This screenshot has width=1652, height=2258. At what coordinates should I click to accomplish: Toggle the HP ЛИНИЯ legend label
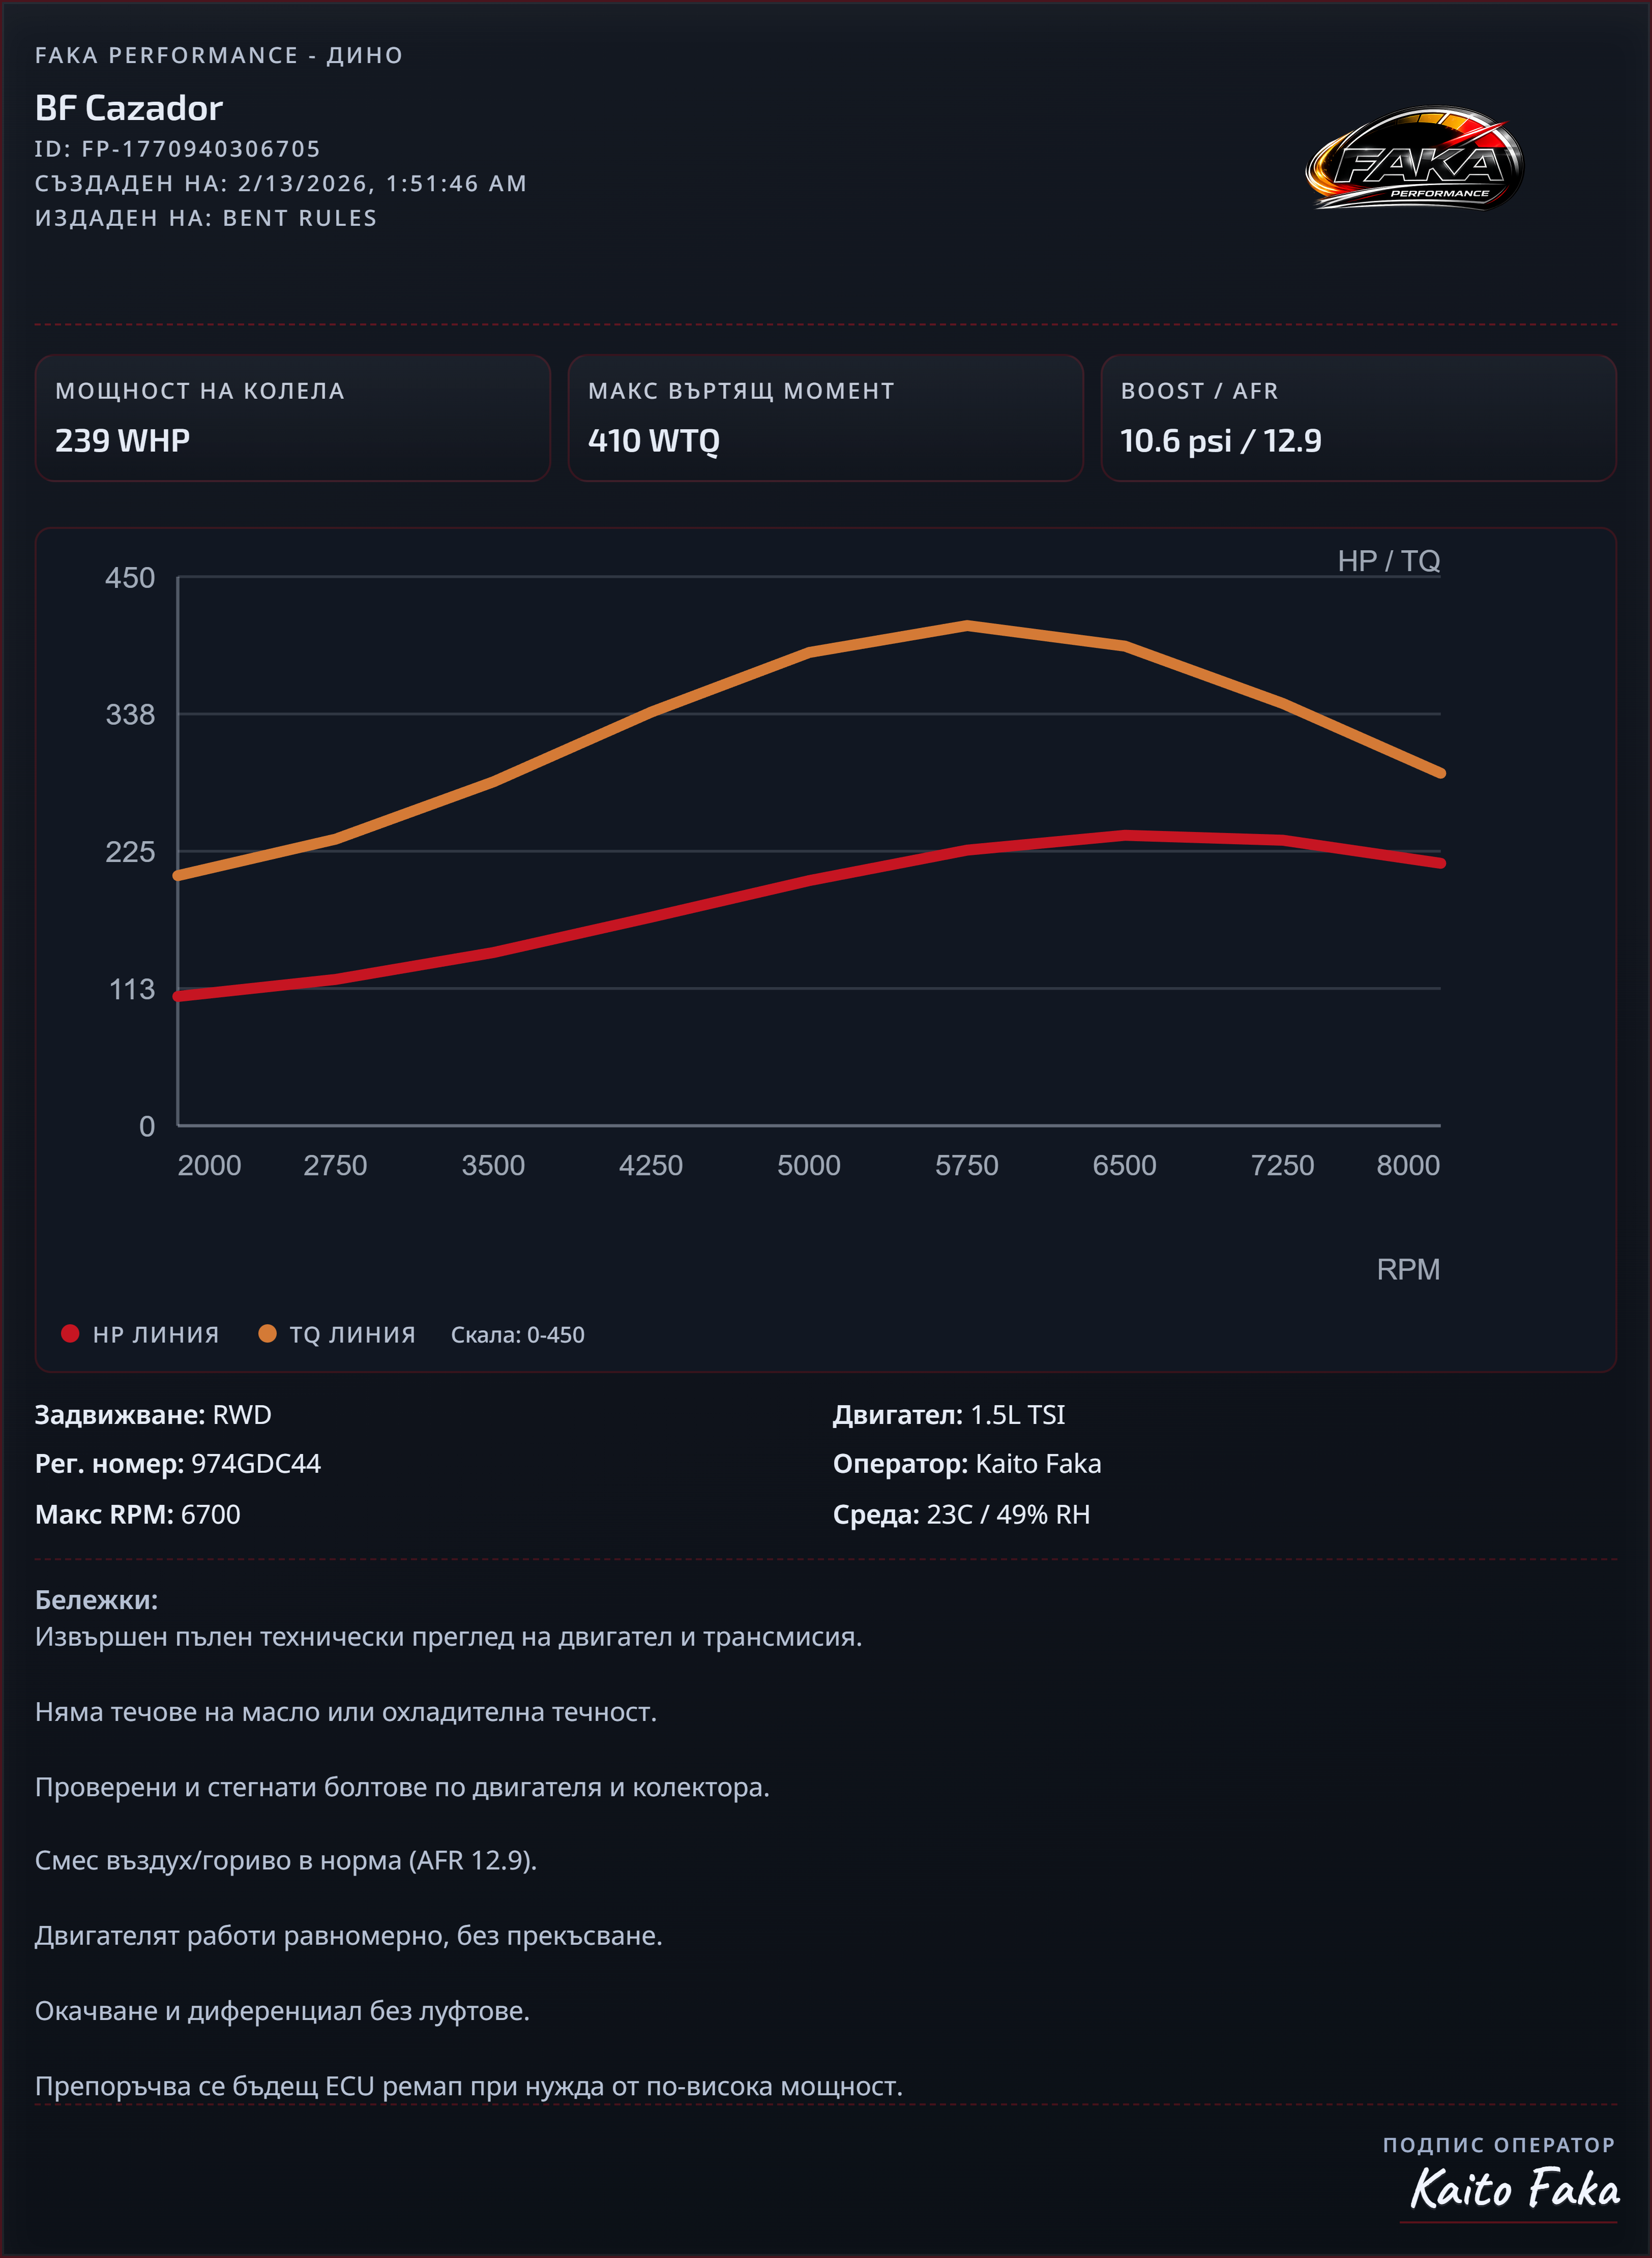(156, 1335)
